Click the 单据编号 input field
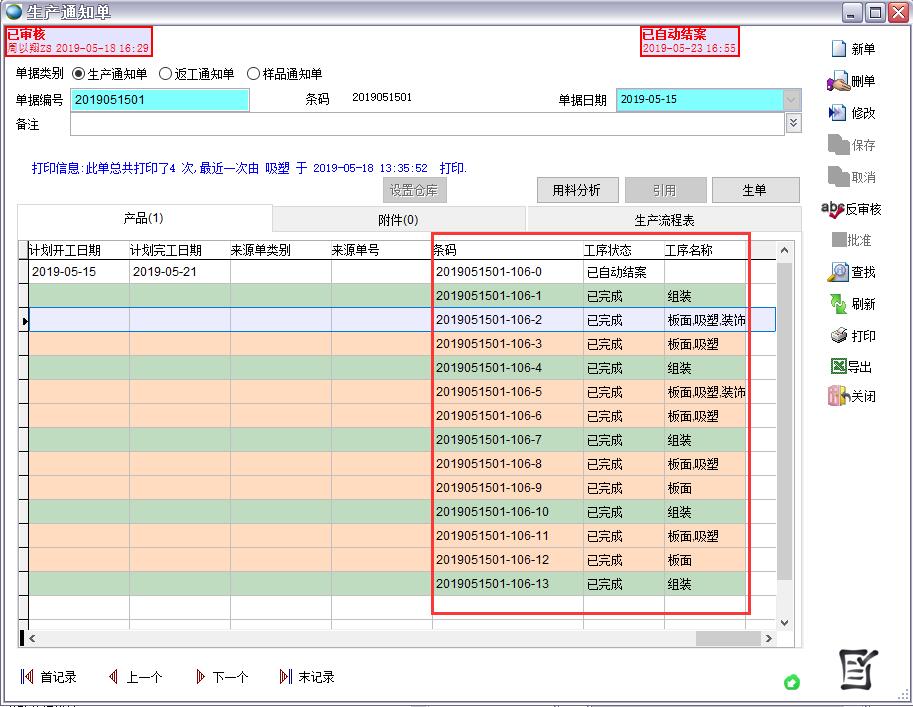The width and height of the screenshot is (913, 707). click(160, 100)
